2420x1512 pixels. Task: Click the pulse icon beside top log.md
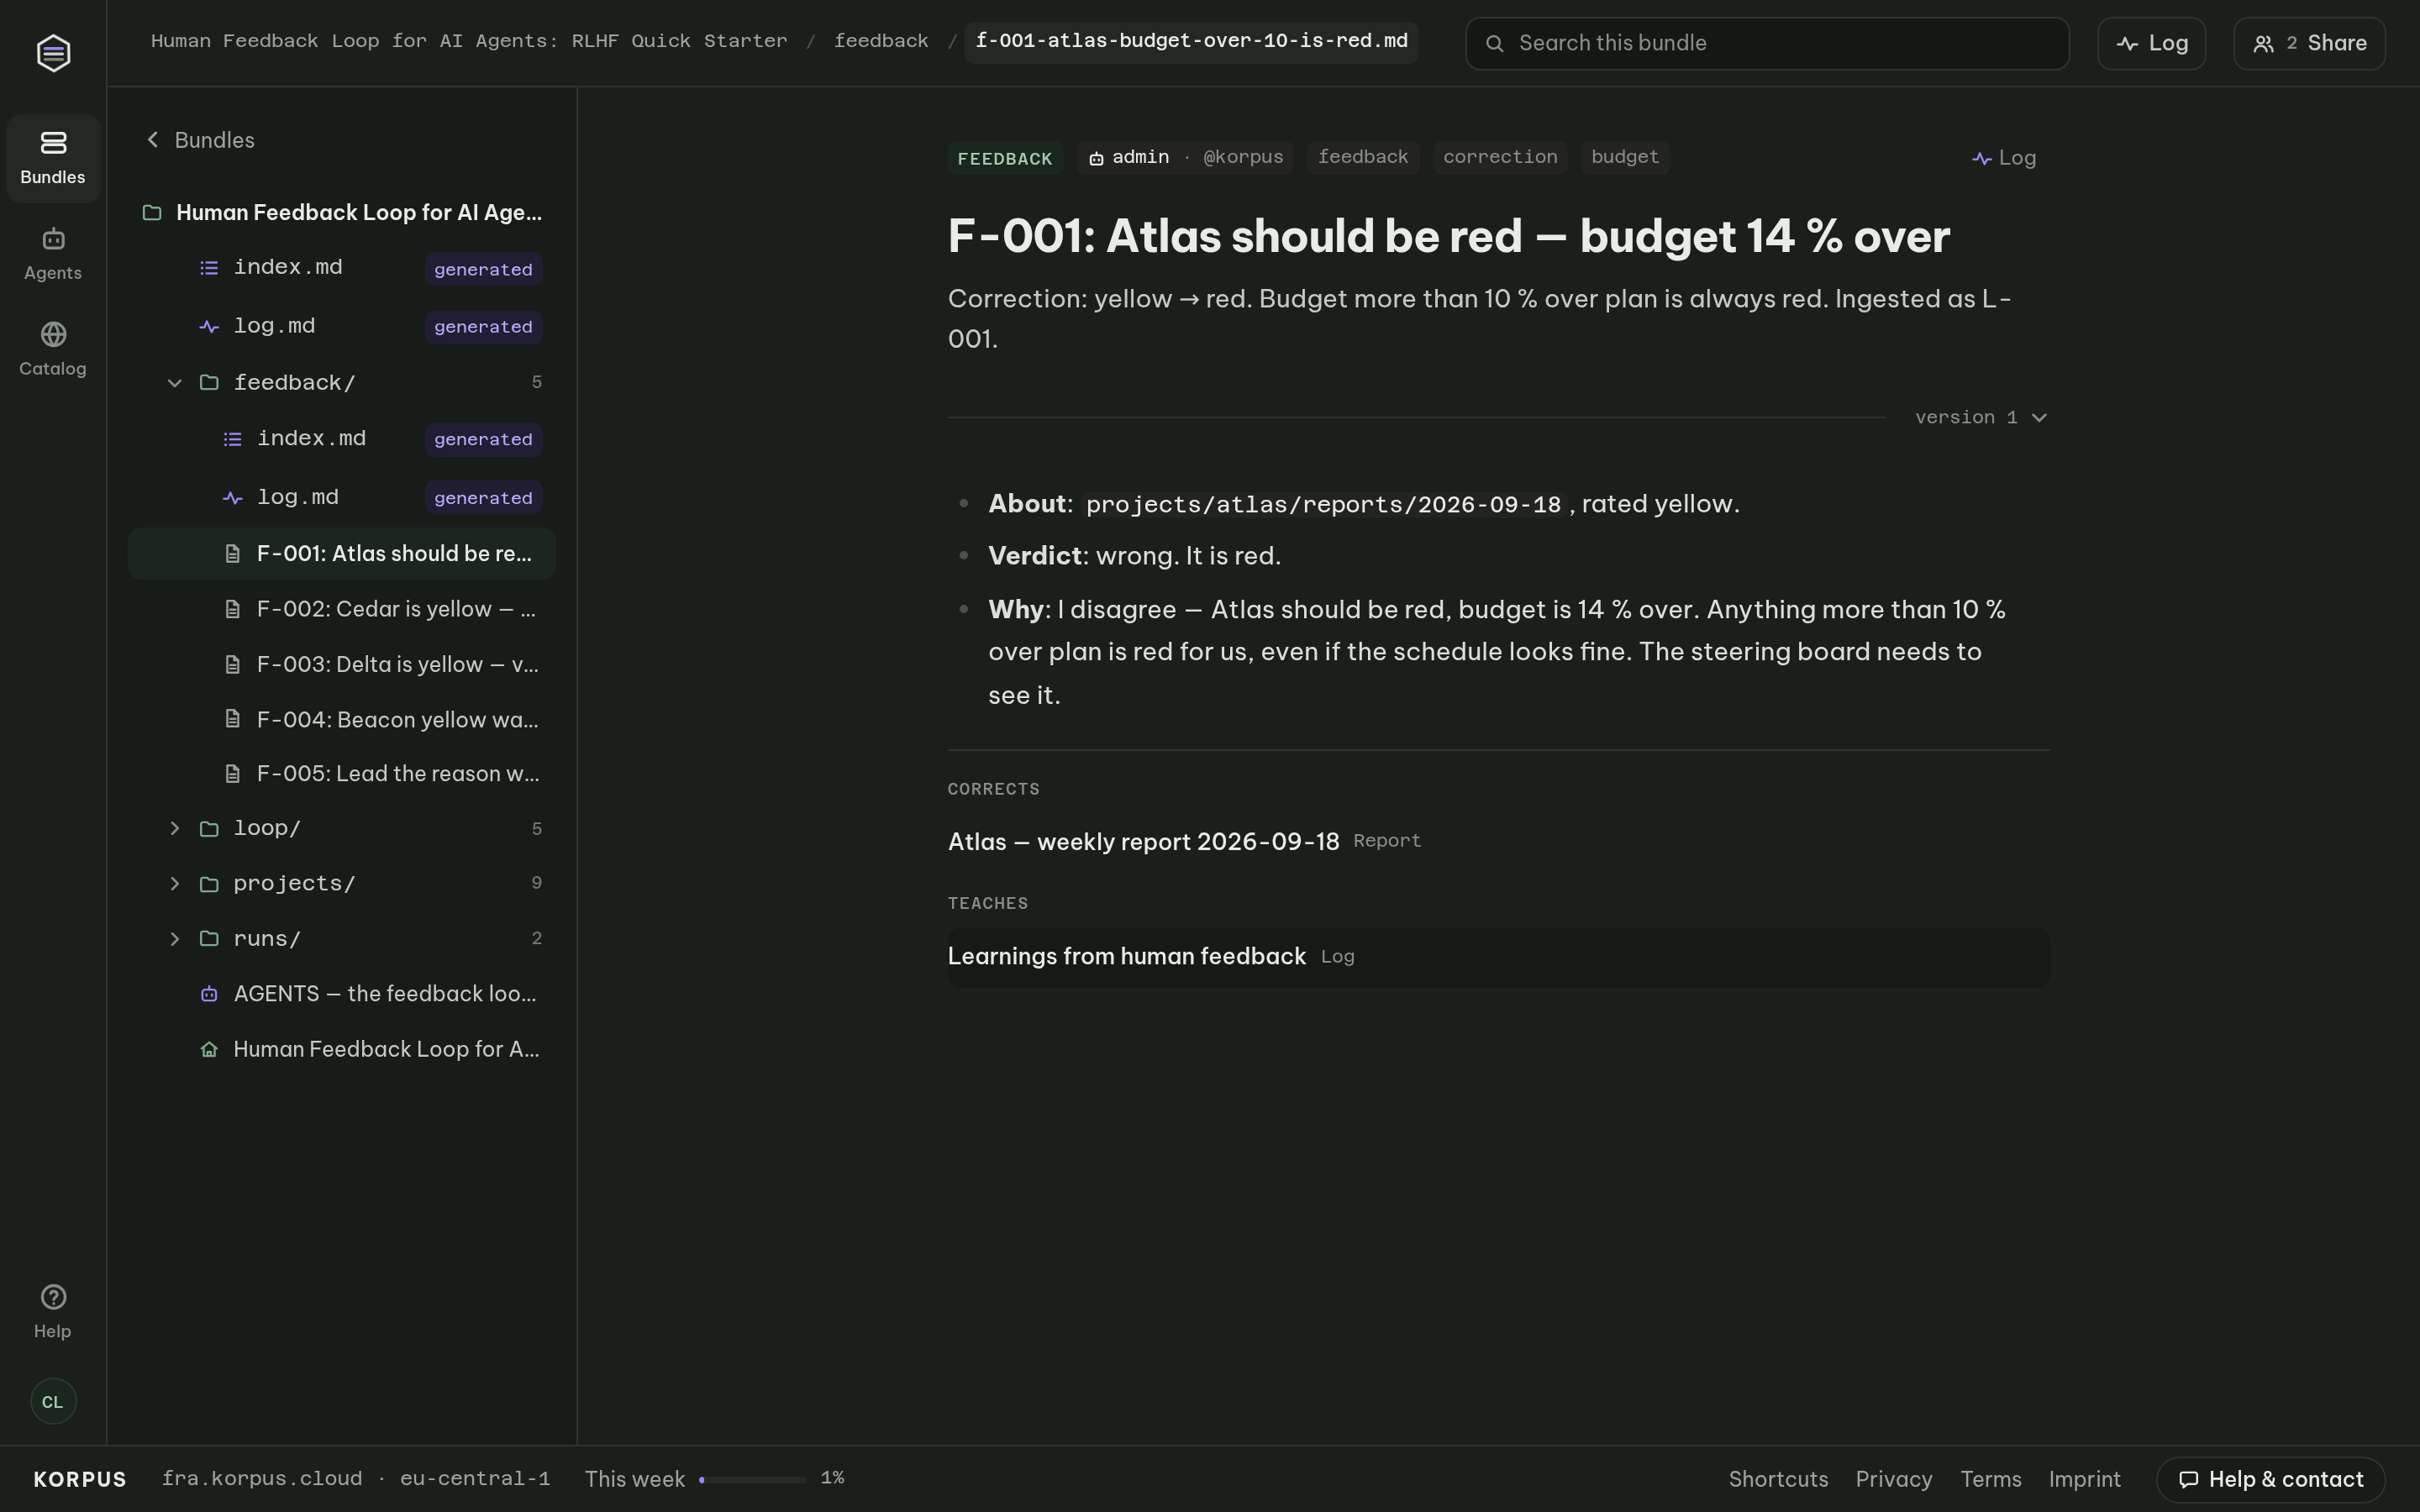tap(209, 326)
